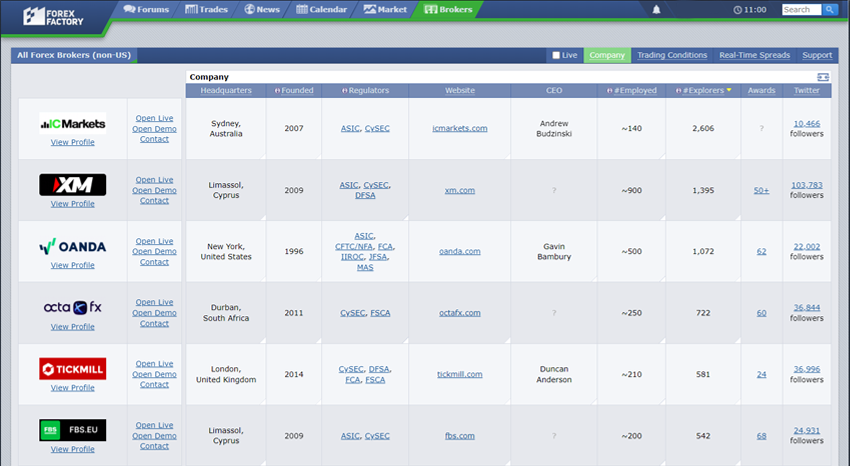This screenshot has width=850, height=466.
Task: Select the 2,606 explorers cell
Action: [x=703, y=128]
